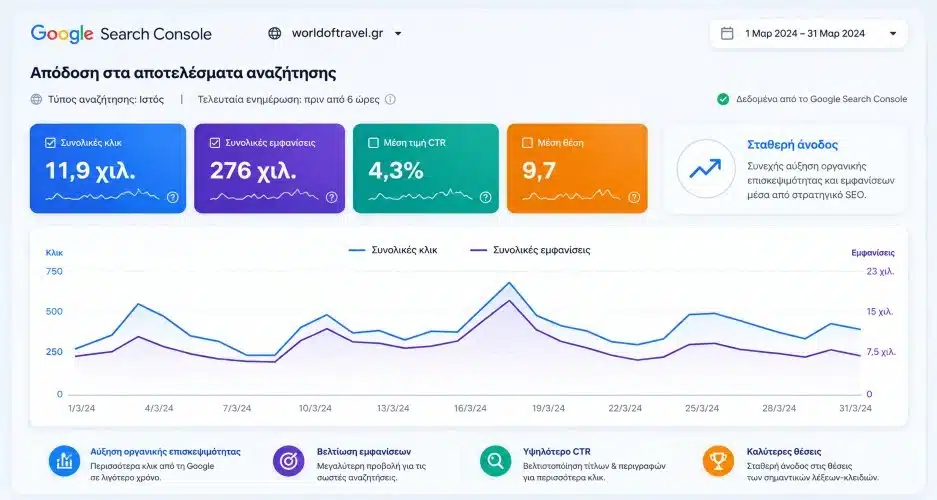Click the 4,3% CTR value
This screenshot has height=500, width=937.
(x=396, y=171)
